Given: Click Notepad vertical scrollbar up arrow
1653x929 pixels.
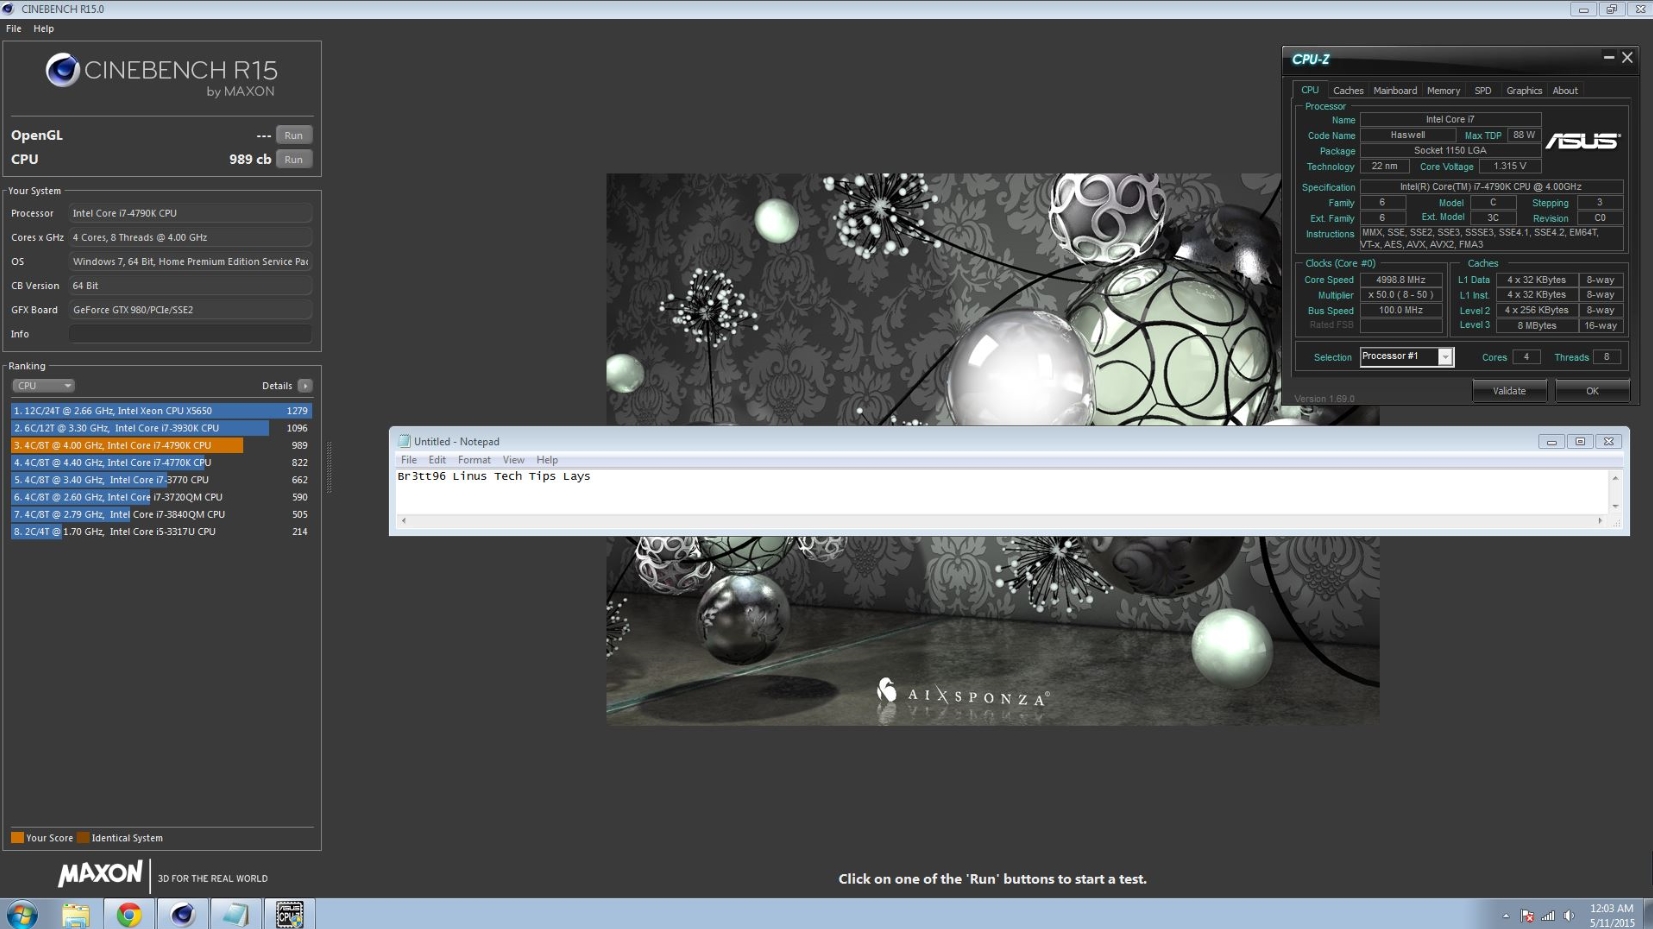Looking at the screenshot, I should (1615, 477).
